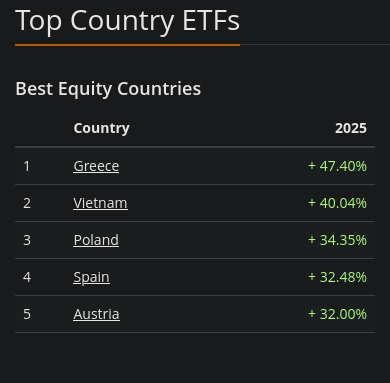Open the Vietnam country link
Image resolution: width=390 pixels, height=383 pixels.
100,203
